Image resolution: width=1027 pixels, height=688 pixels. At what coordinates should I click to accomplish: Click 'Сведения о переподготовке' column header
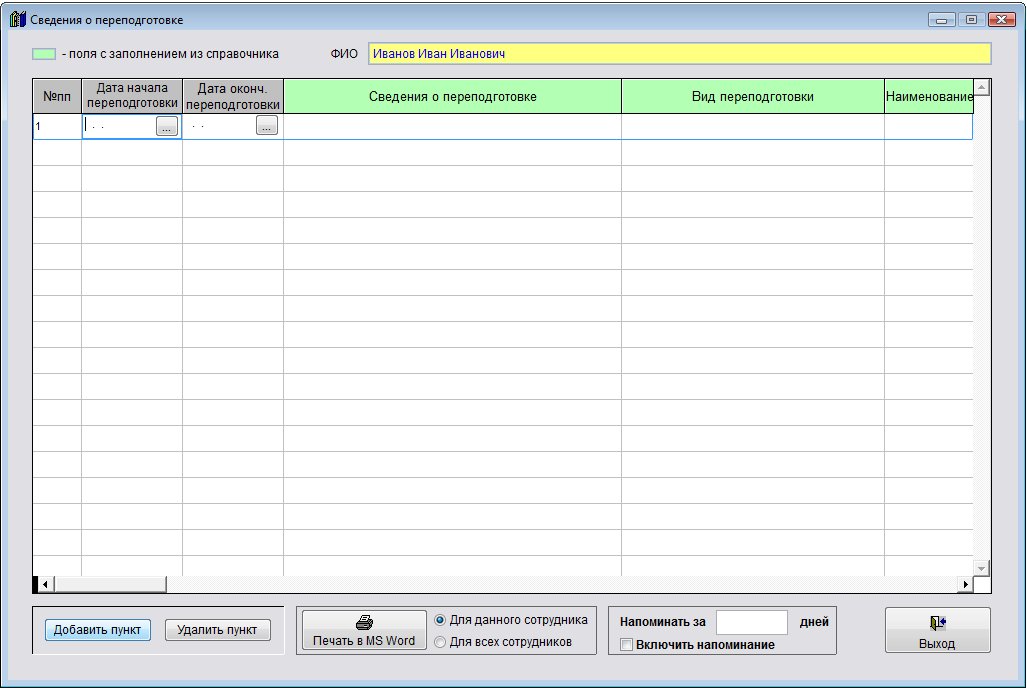tap(452, 97)
